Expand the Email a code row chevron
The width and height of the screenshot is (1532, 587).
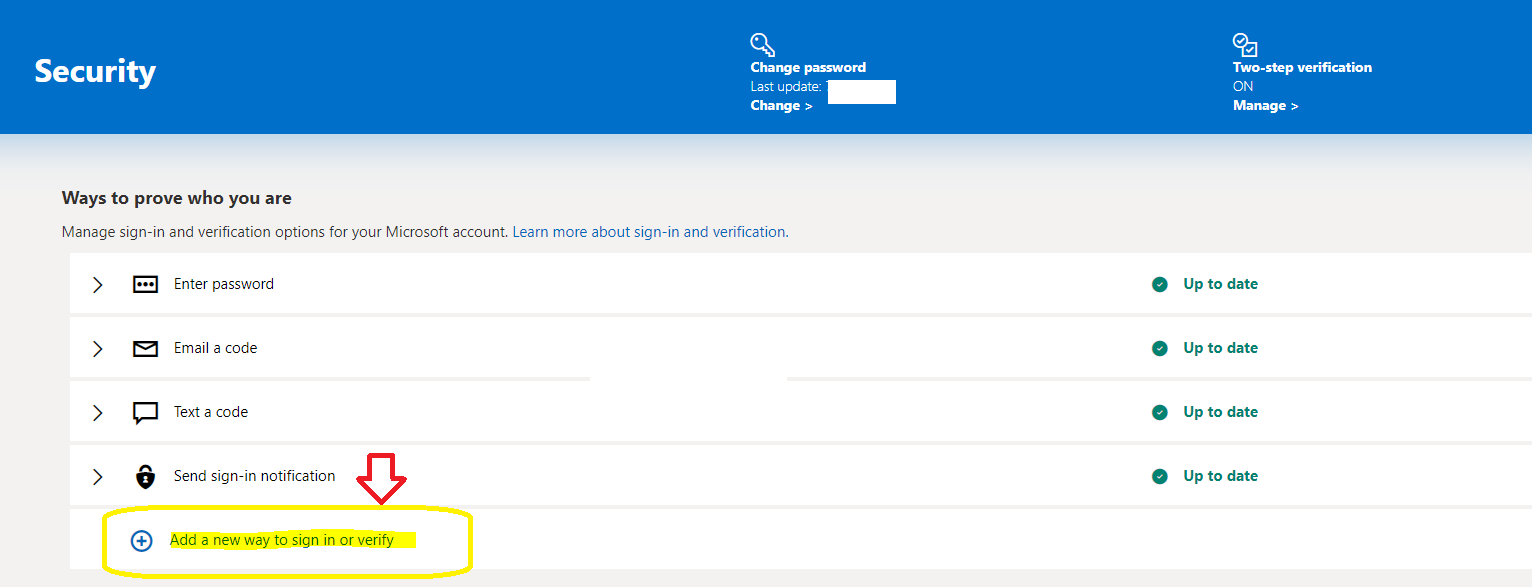coord(98,348)
